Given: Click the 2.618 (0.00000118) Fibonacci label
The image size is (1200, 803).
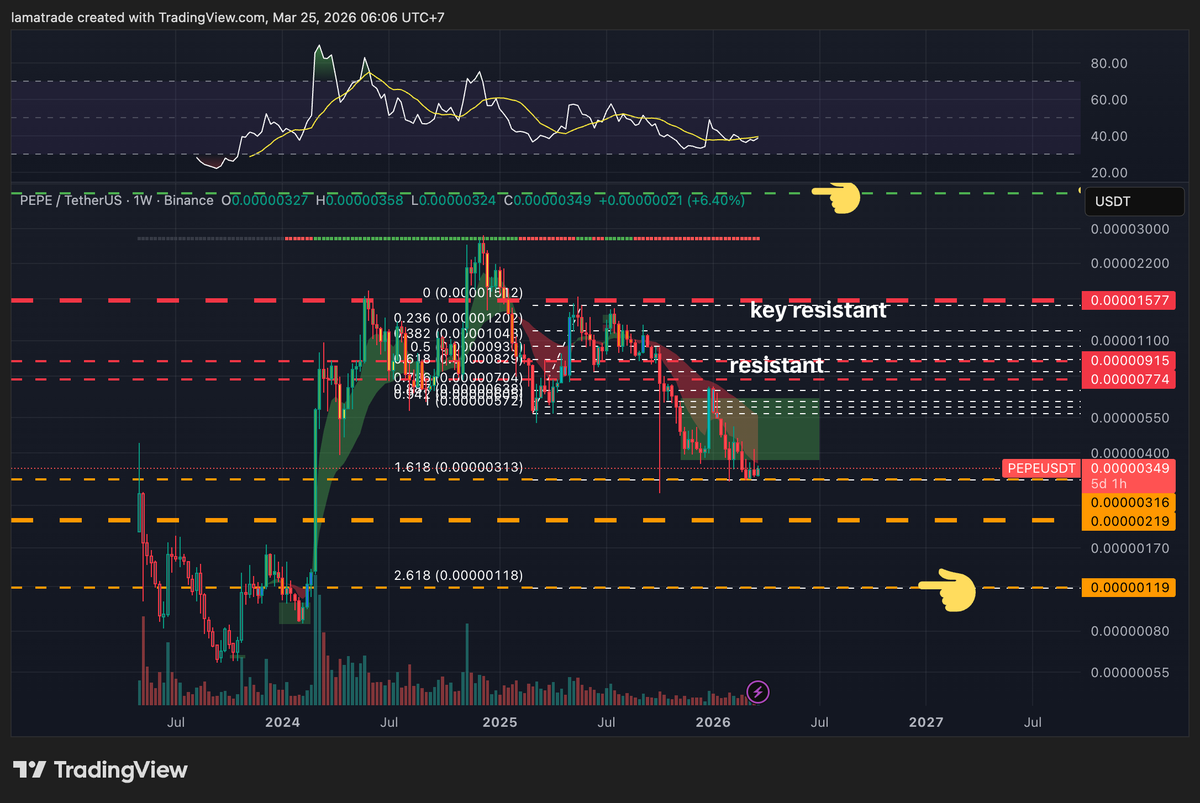Looking at the screenshot, I should tap(459, 575).
